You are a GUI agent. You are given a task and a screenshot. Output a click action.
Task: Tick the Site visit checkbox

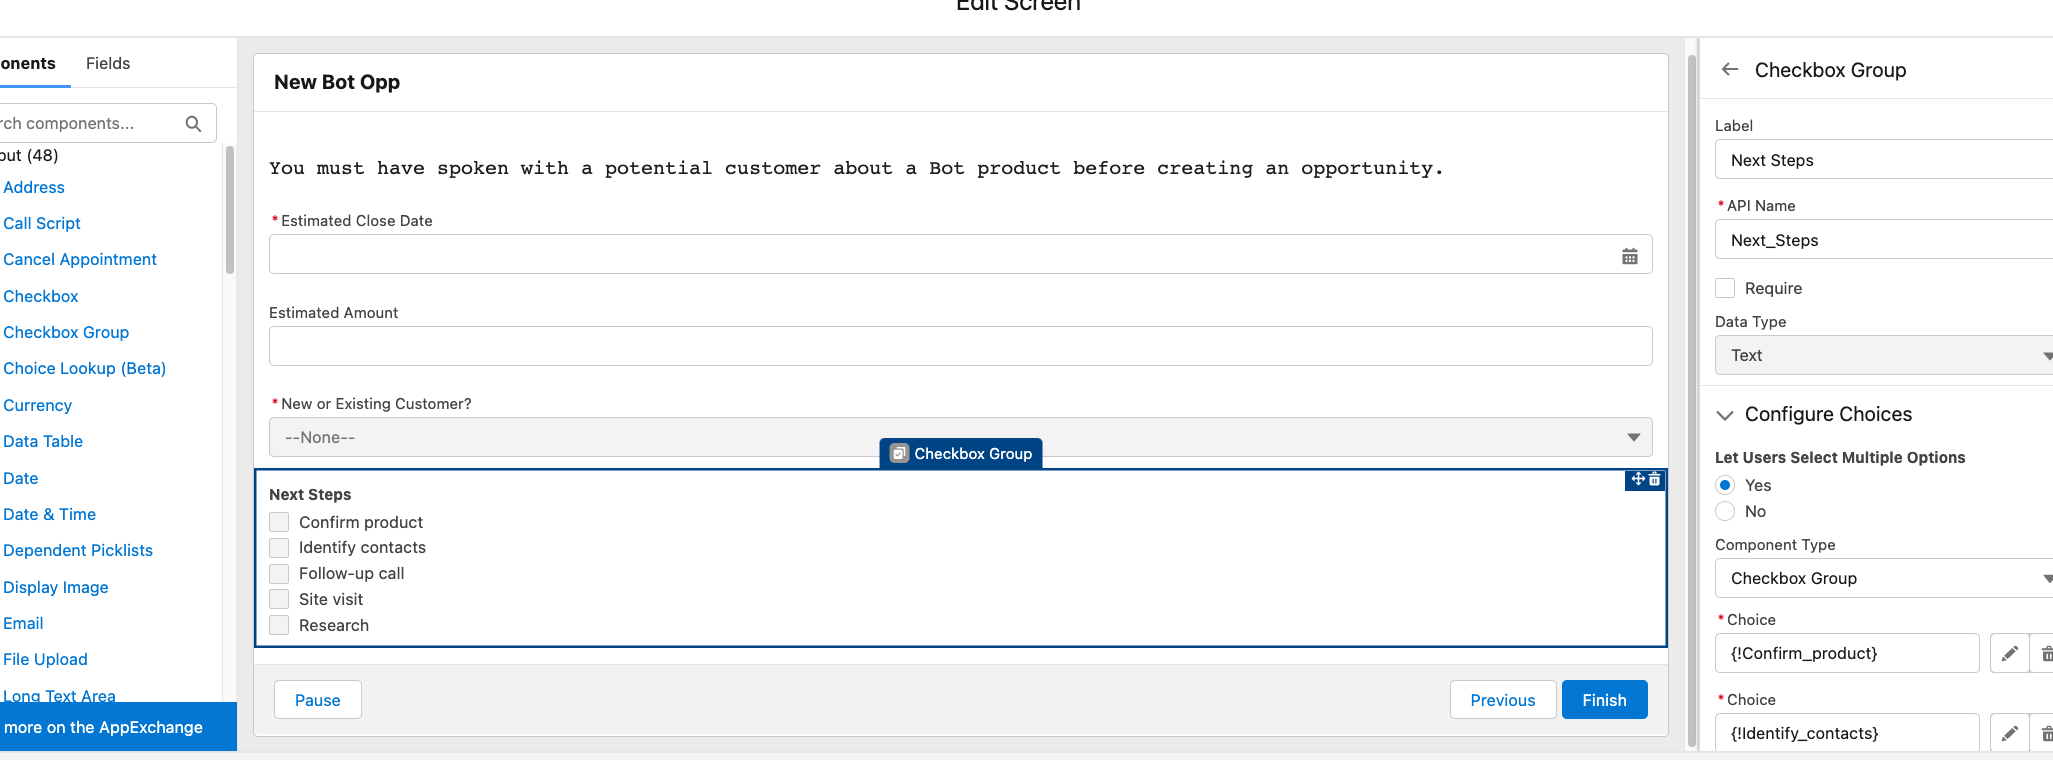tap(279, 599)
